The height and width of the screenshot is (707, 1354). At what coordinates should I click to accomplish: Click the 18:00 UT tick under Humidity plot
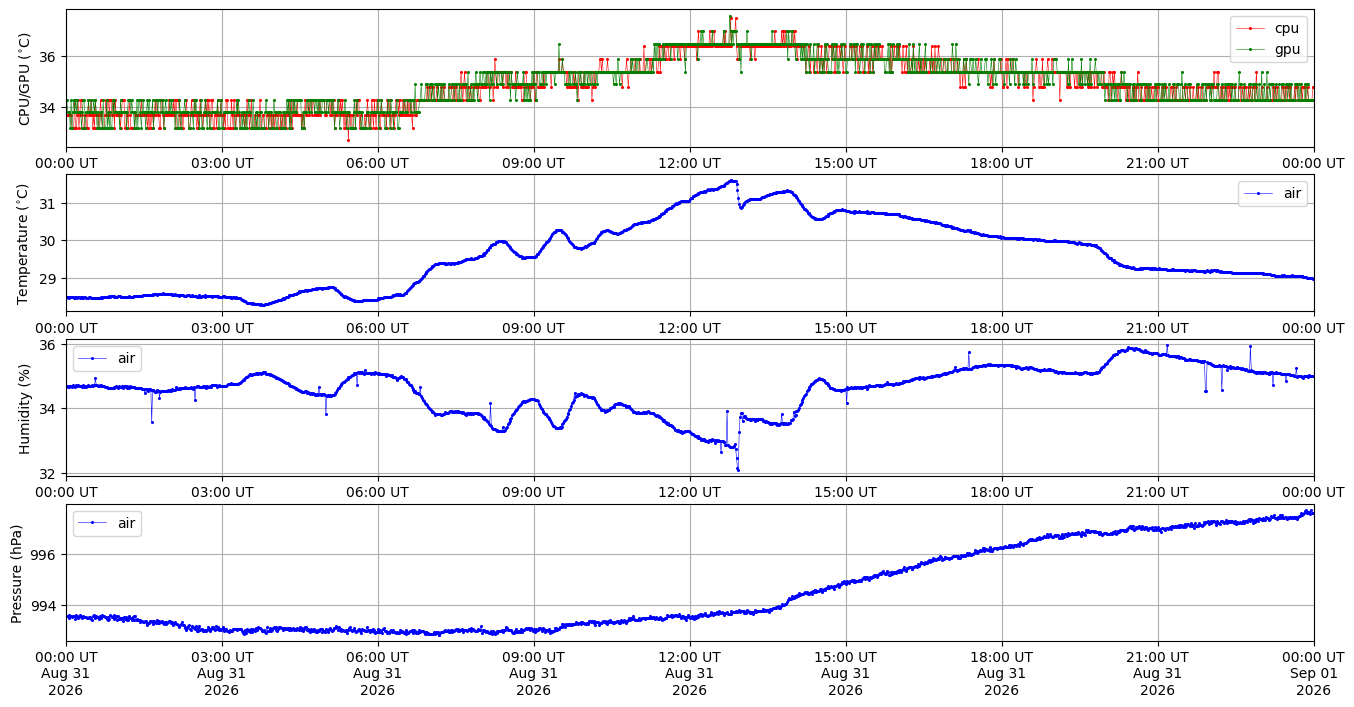pyautogui.click(x=1001, y=493)
